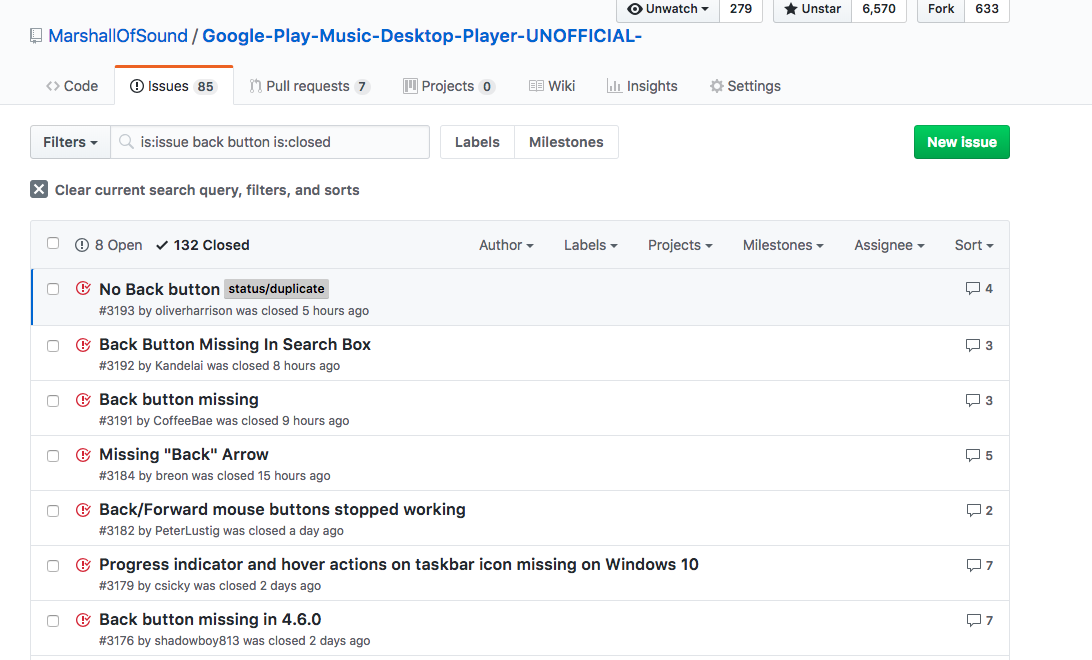Switch to the Code tab
The height and width of the screenshot is (660, 1092).
(x=72, y=86)
